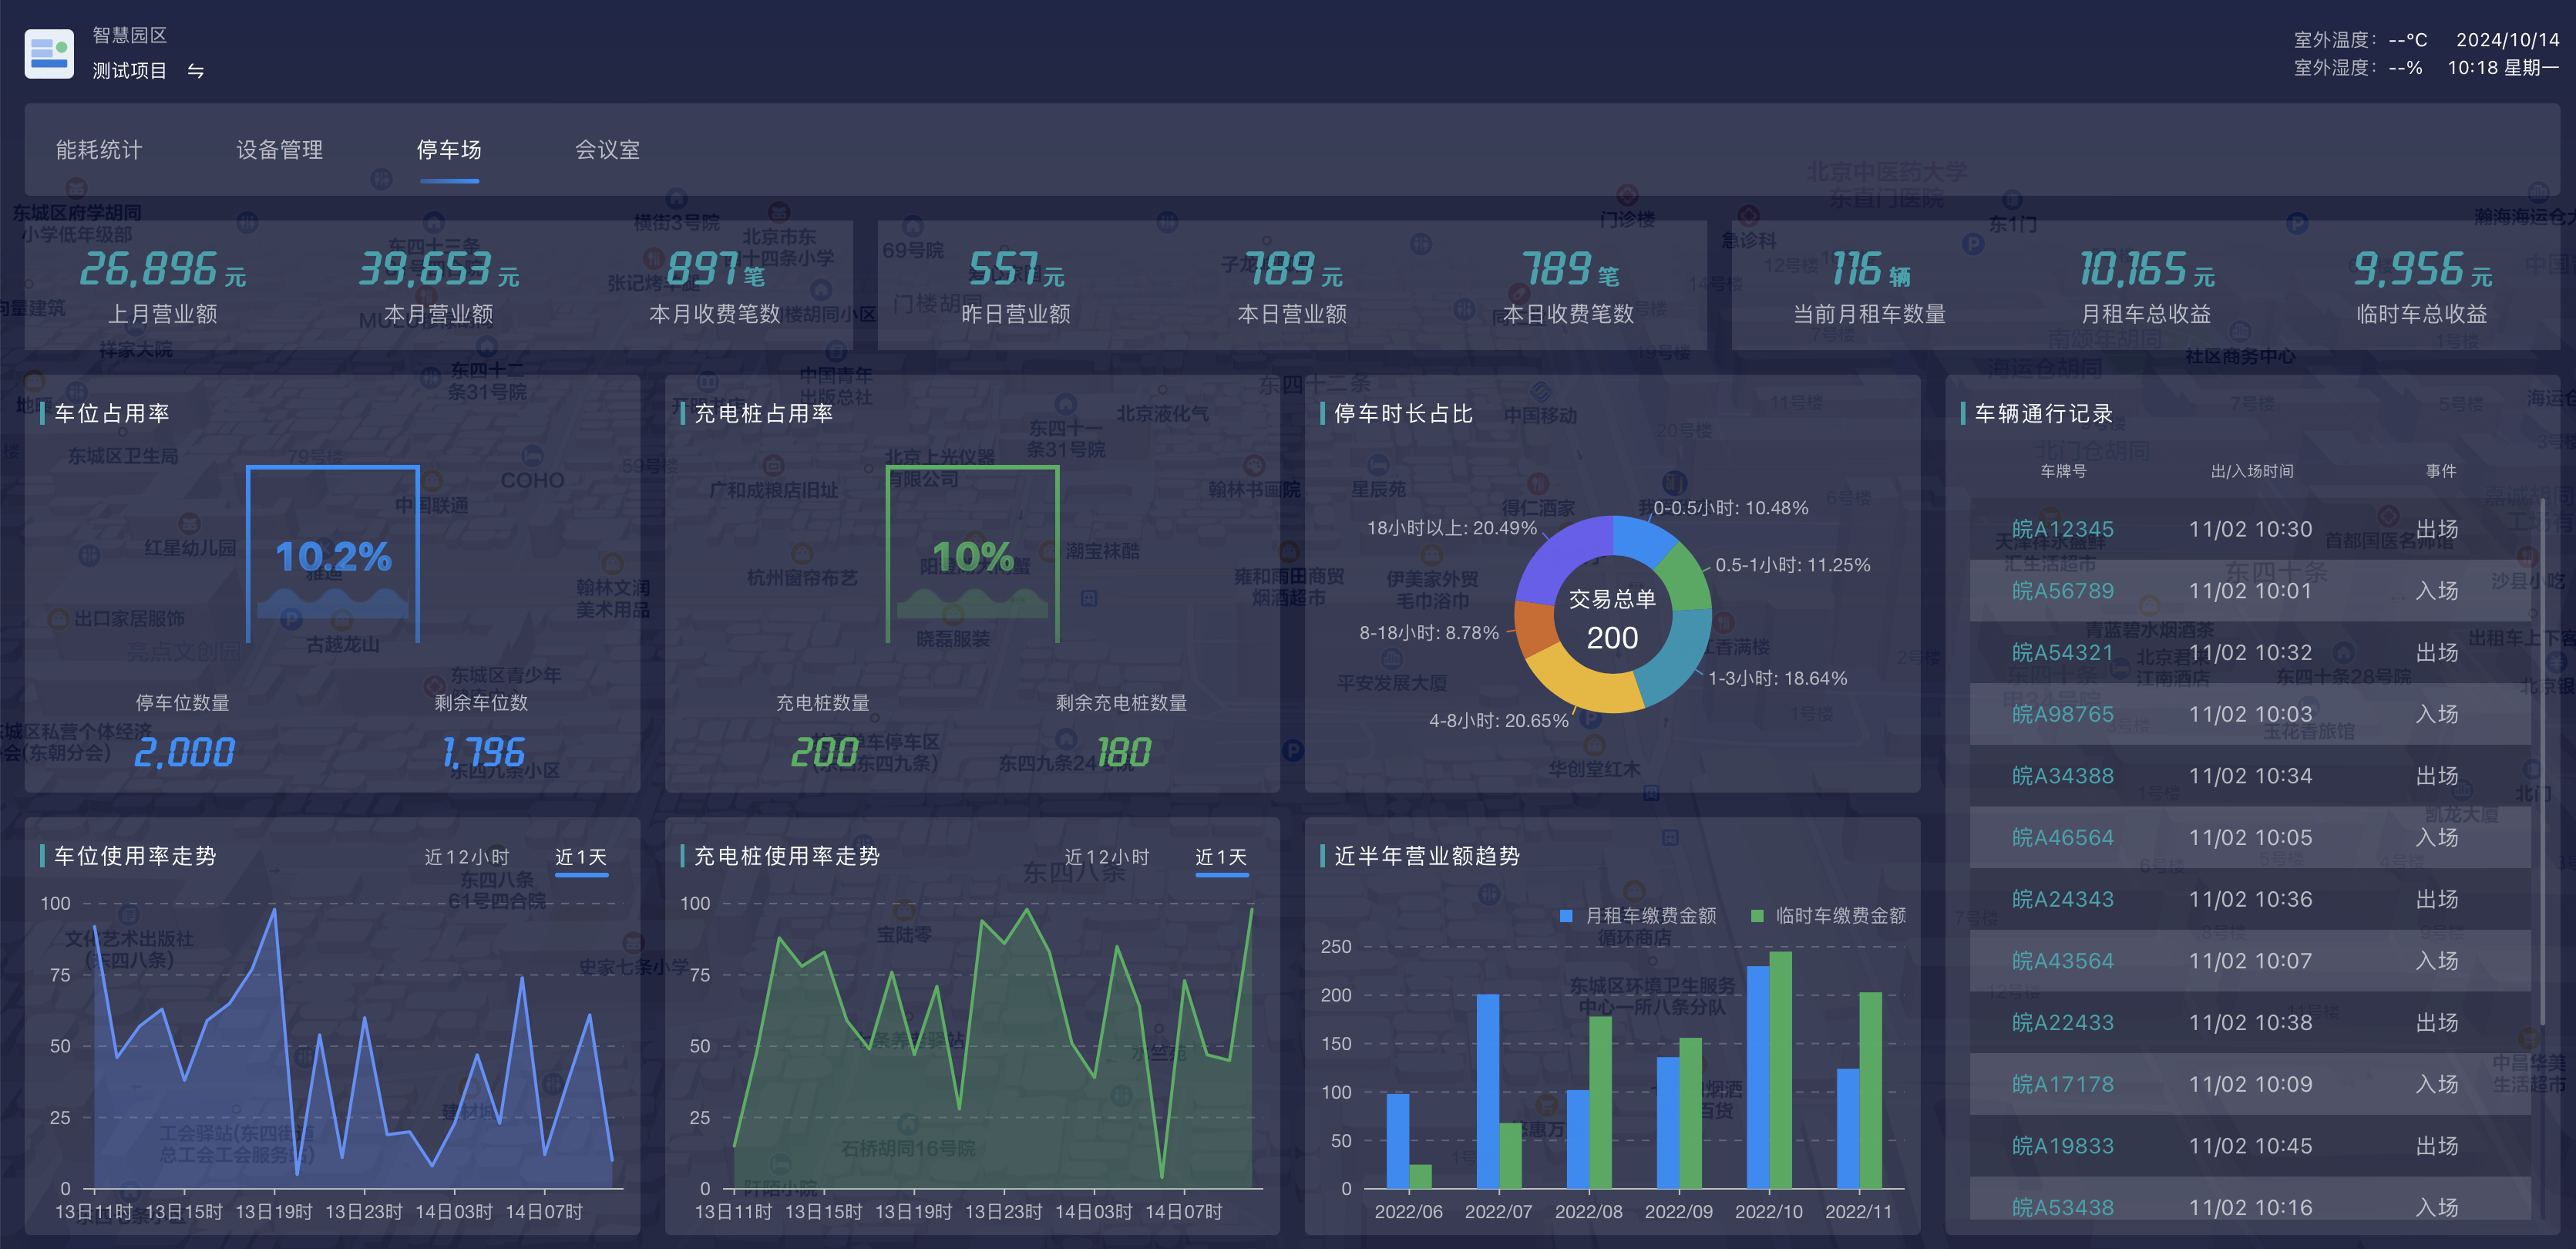The width and height of the screenshot is (2576, 1249).
Task: Click plate number 皖A12345
Action: 2062,529
